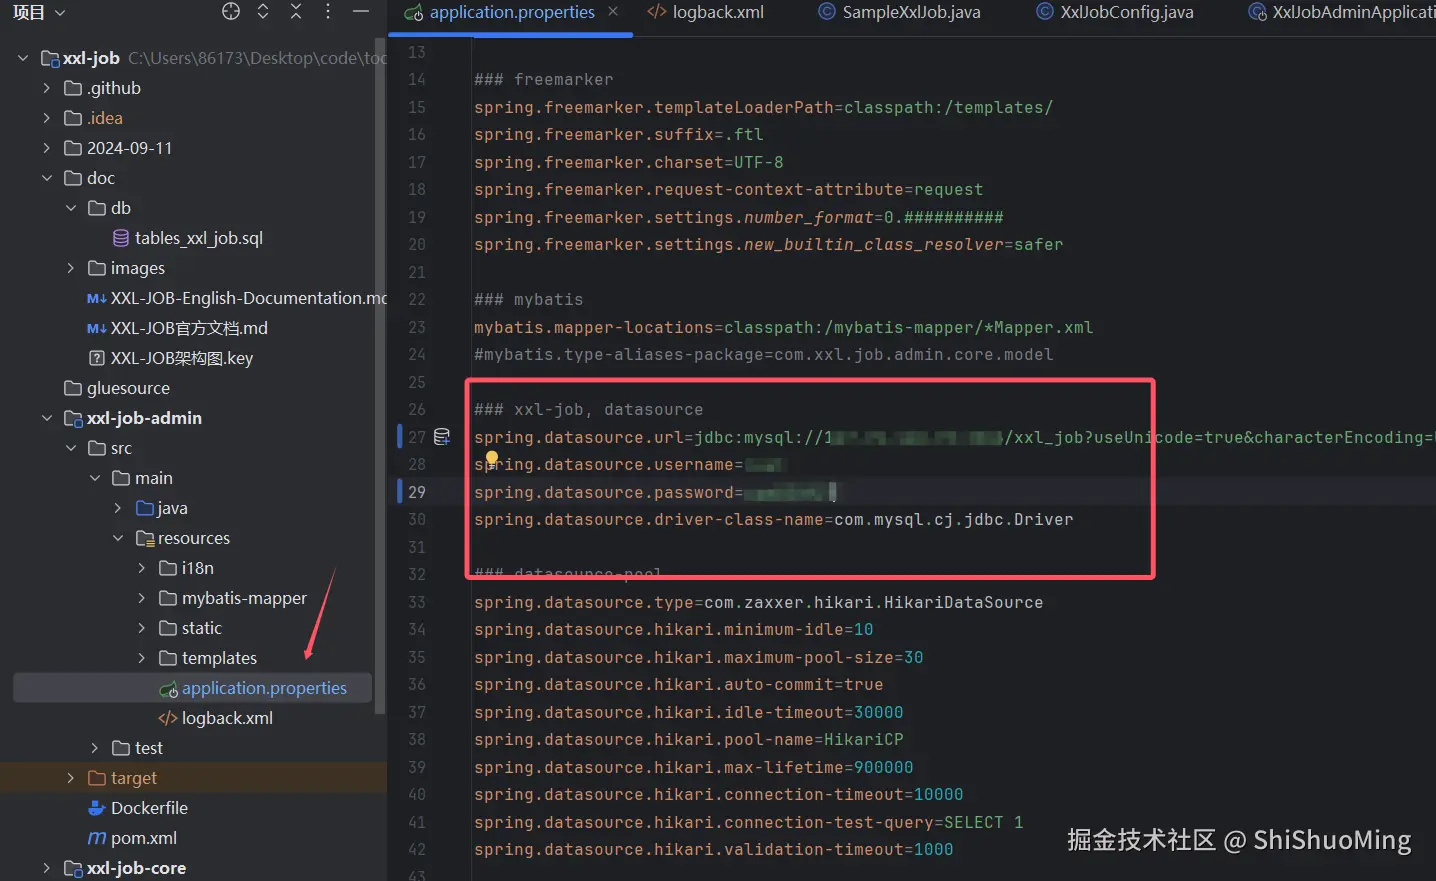Expand the templates folder chevron
Image resolution: width=1436 pixels, height=881 pixels.
[x=142, y=658]
